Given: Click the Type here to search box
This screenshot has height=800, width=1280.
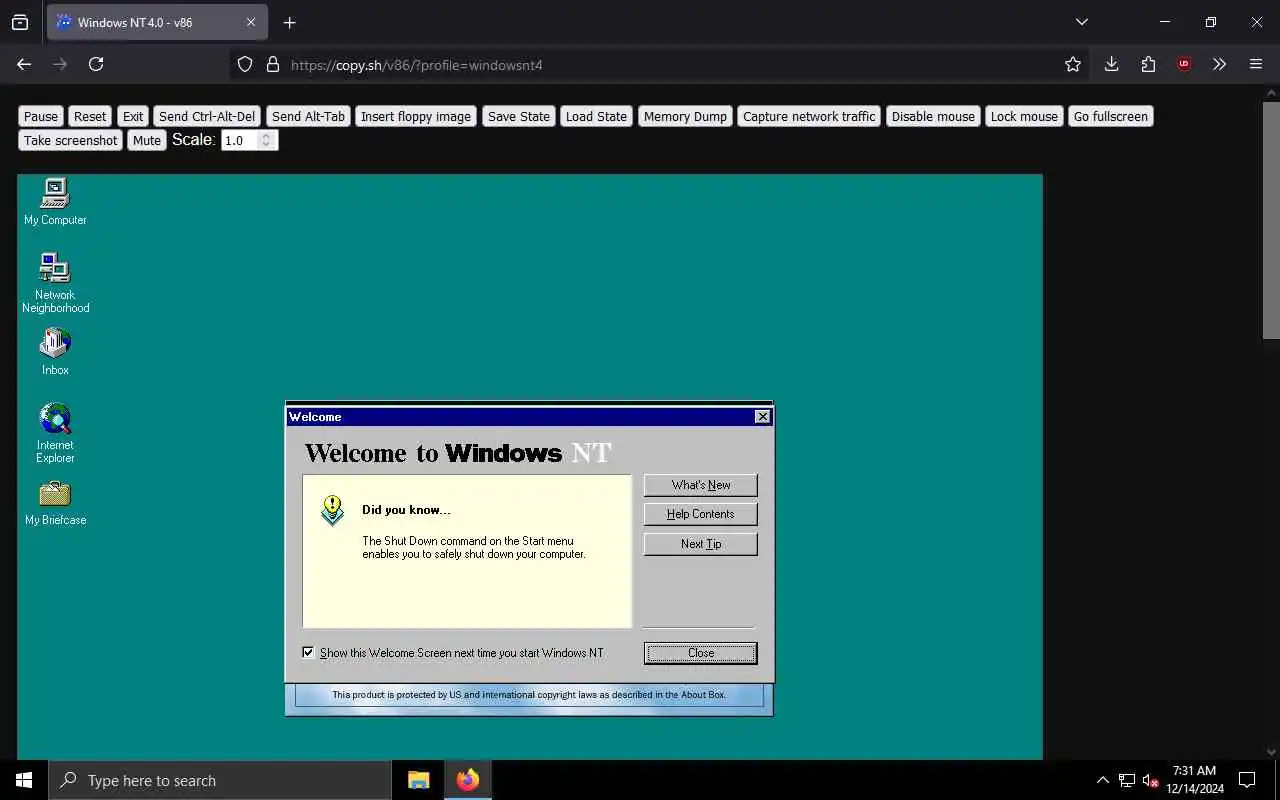Looking at the screenshot, I should pos(220,780).
